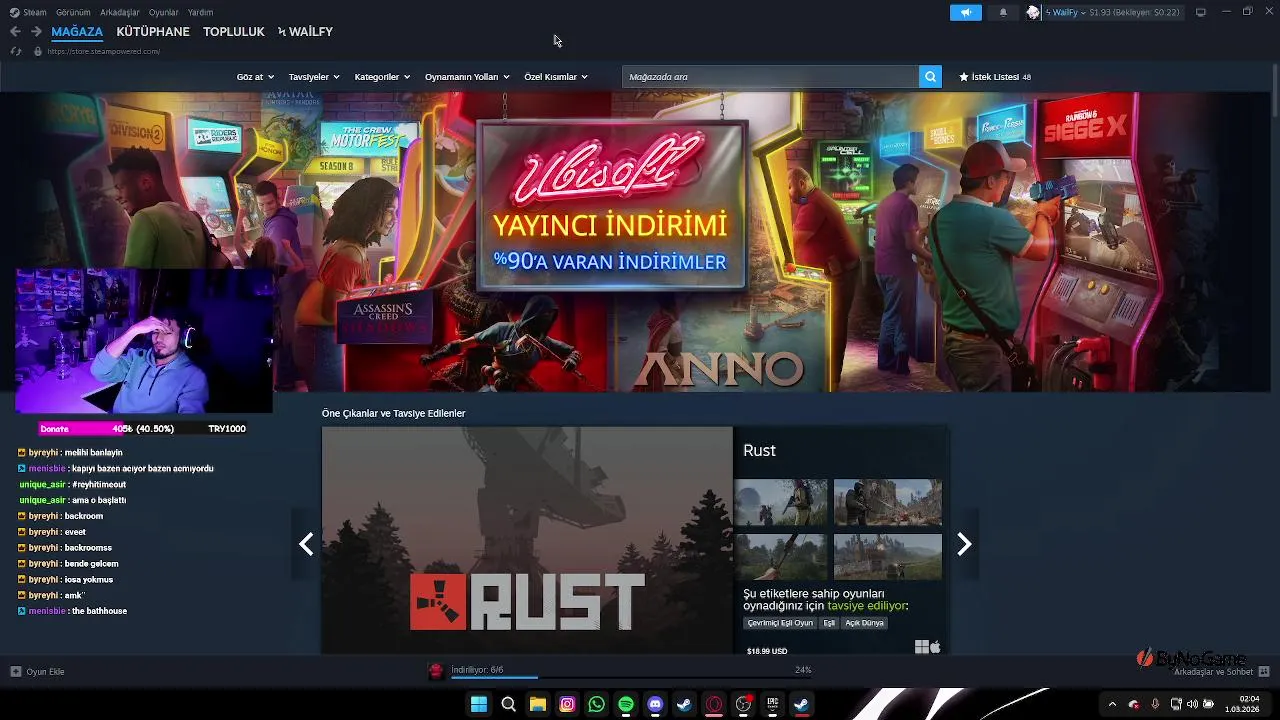
Task: Open Arkadaşlar ve Sohbet panel
Action: (1221, 672)
